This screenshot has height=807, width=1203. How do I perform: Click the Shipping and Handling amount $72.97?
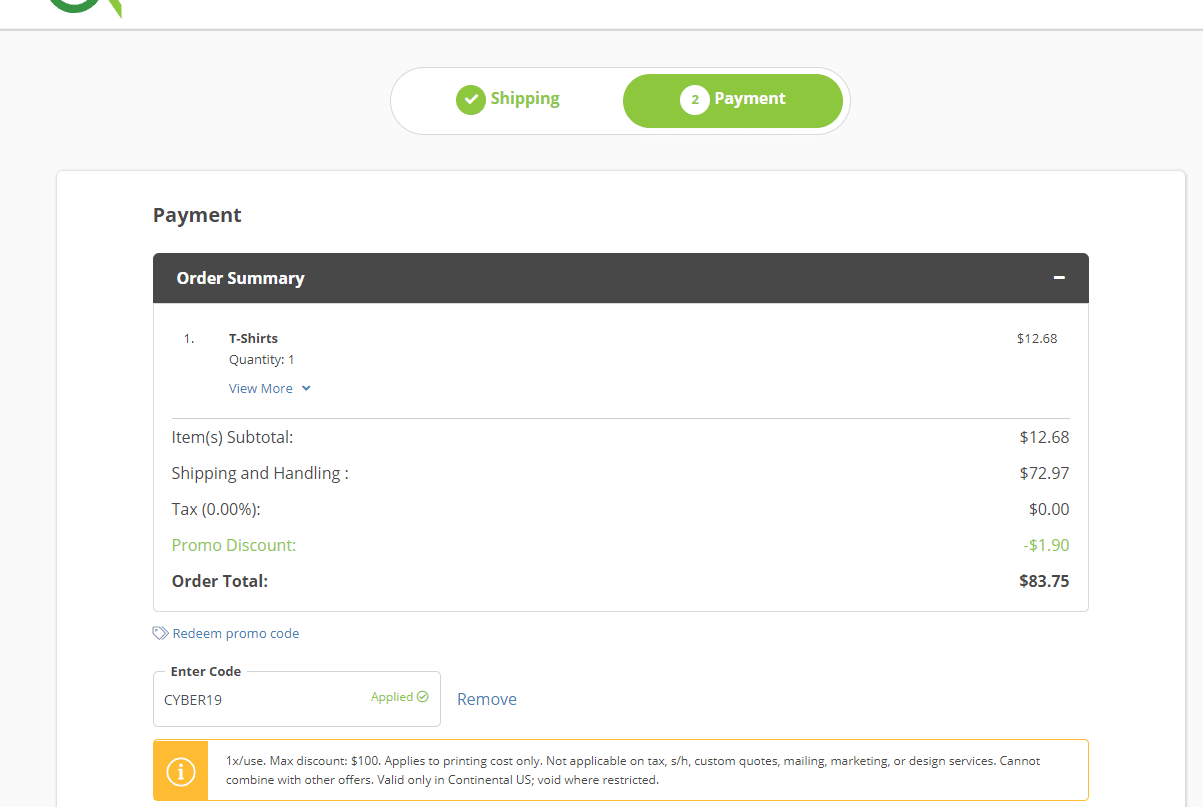click(1044, 473)
